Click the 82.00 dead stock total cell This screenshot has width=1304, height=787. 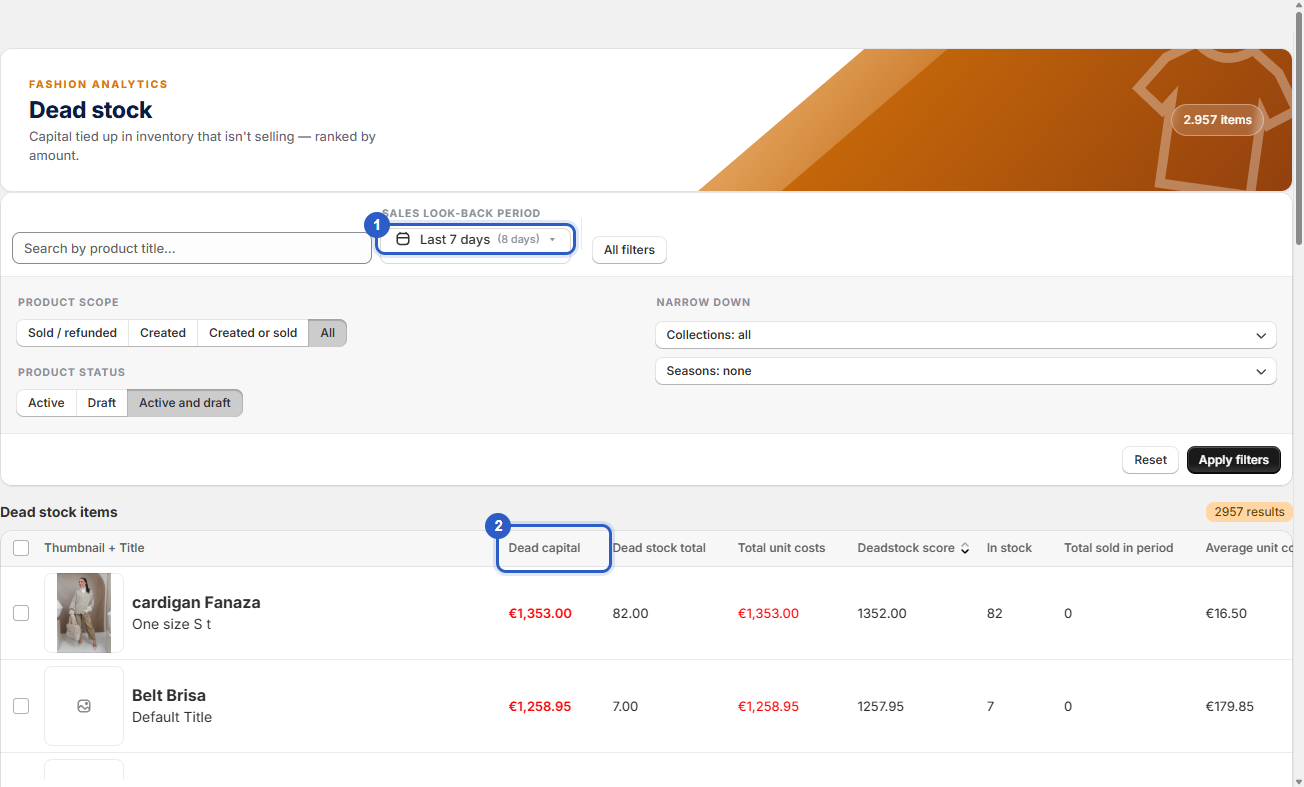click(630, 613)
